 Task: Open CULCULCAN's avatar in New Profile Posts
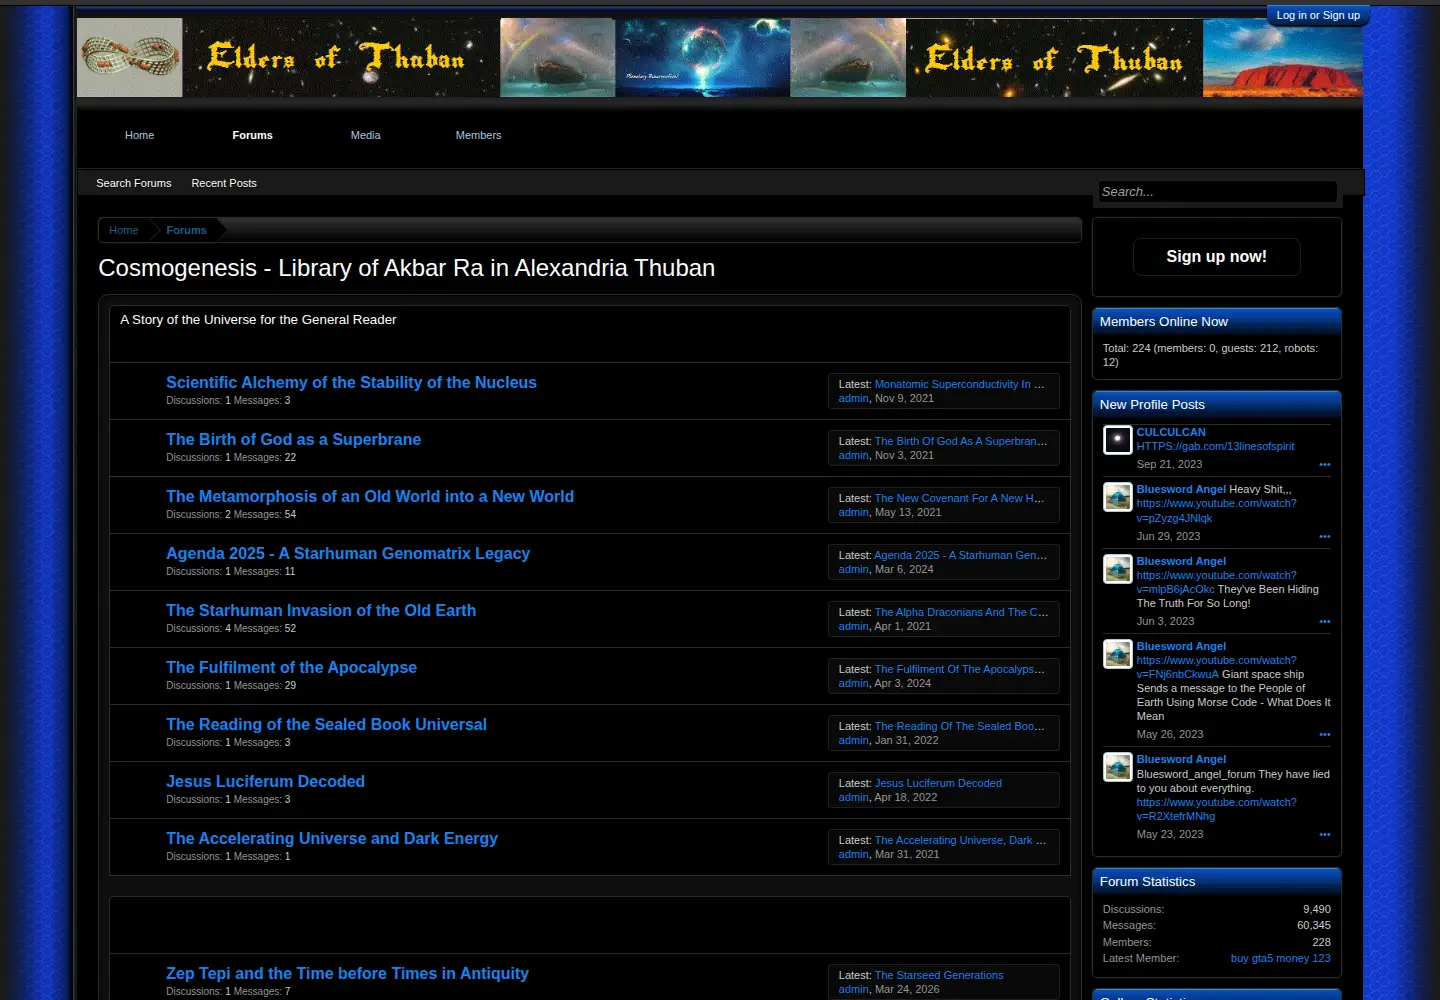tap(1117, 439)
